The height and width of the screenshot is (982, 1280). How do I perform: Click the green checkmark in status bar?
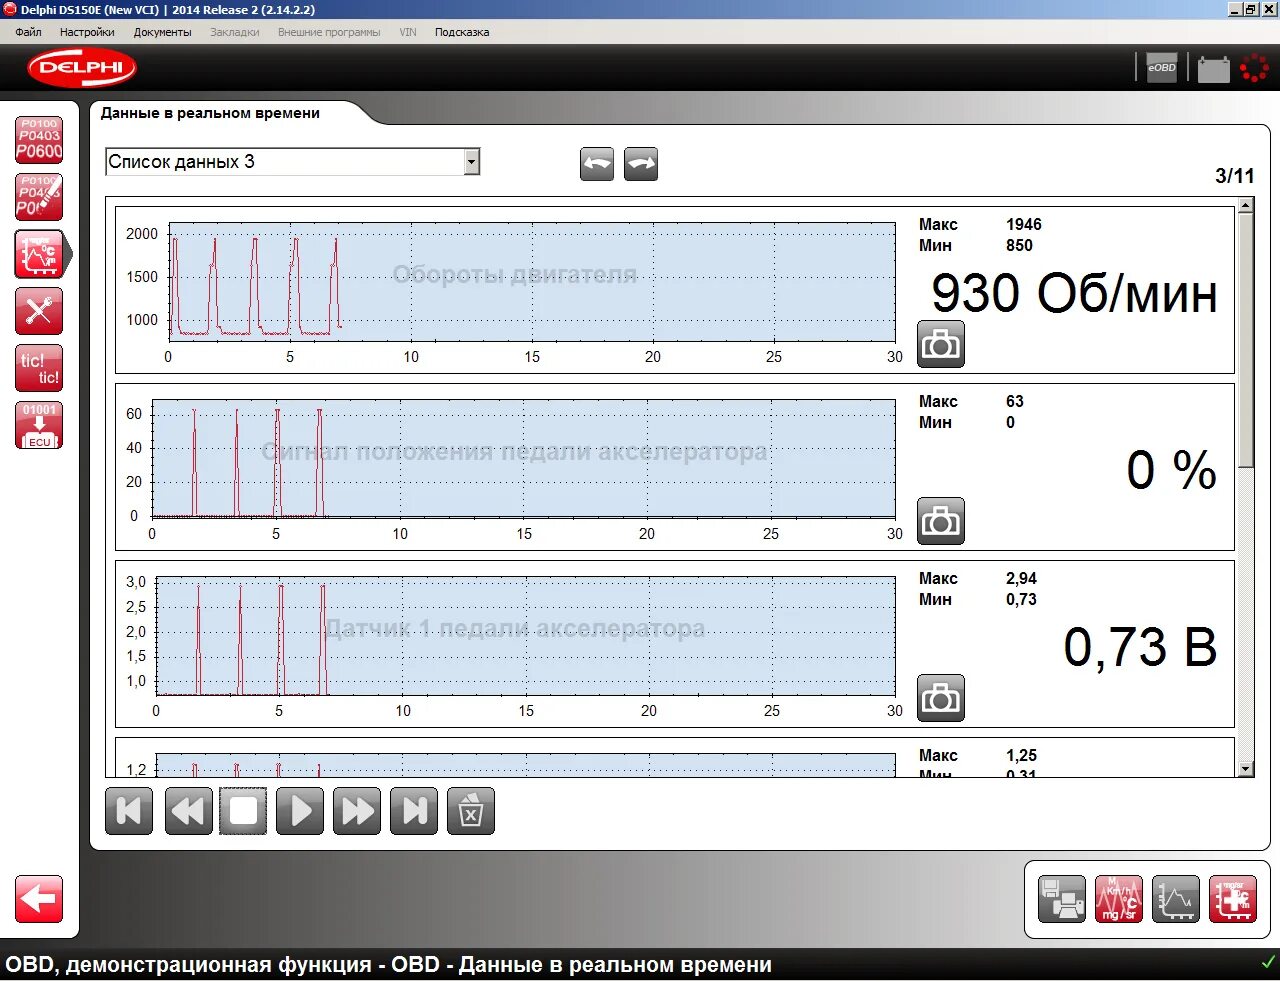click(1268, 962)
